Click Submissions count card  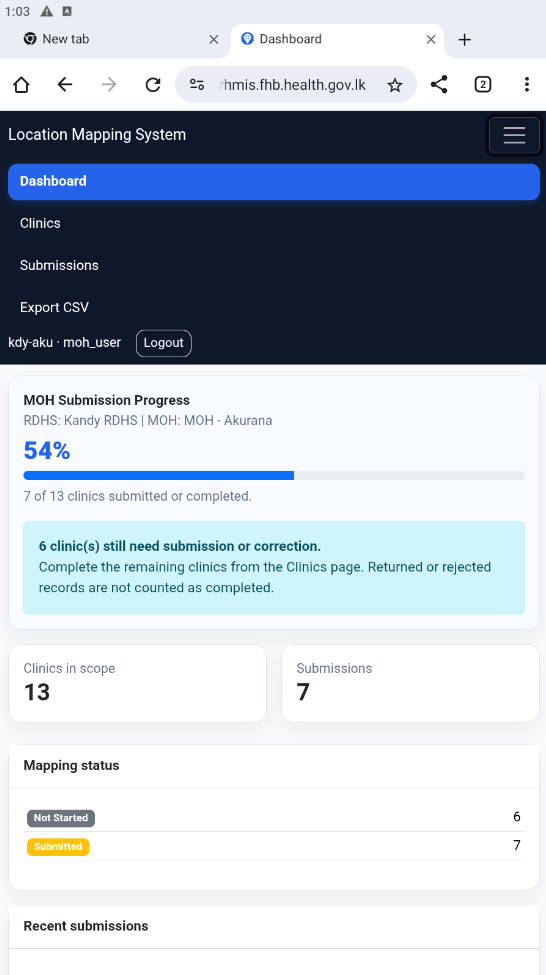(x=410, y=683)
